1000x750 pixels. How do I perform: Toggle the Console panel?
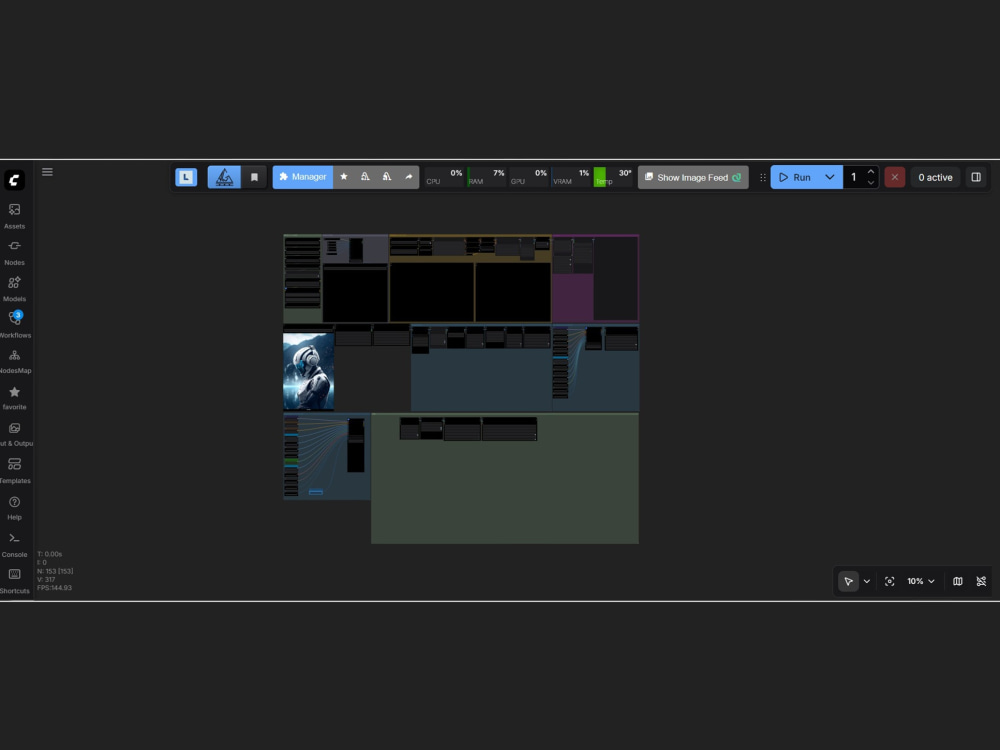coord(14,545)
